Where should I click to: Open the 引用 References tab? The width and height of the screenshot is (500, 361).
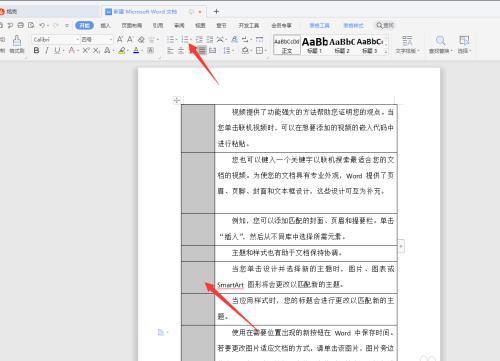(x=158, y=25)
